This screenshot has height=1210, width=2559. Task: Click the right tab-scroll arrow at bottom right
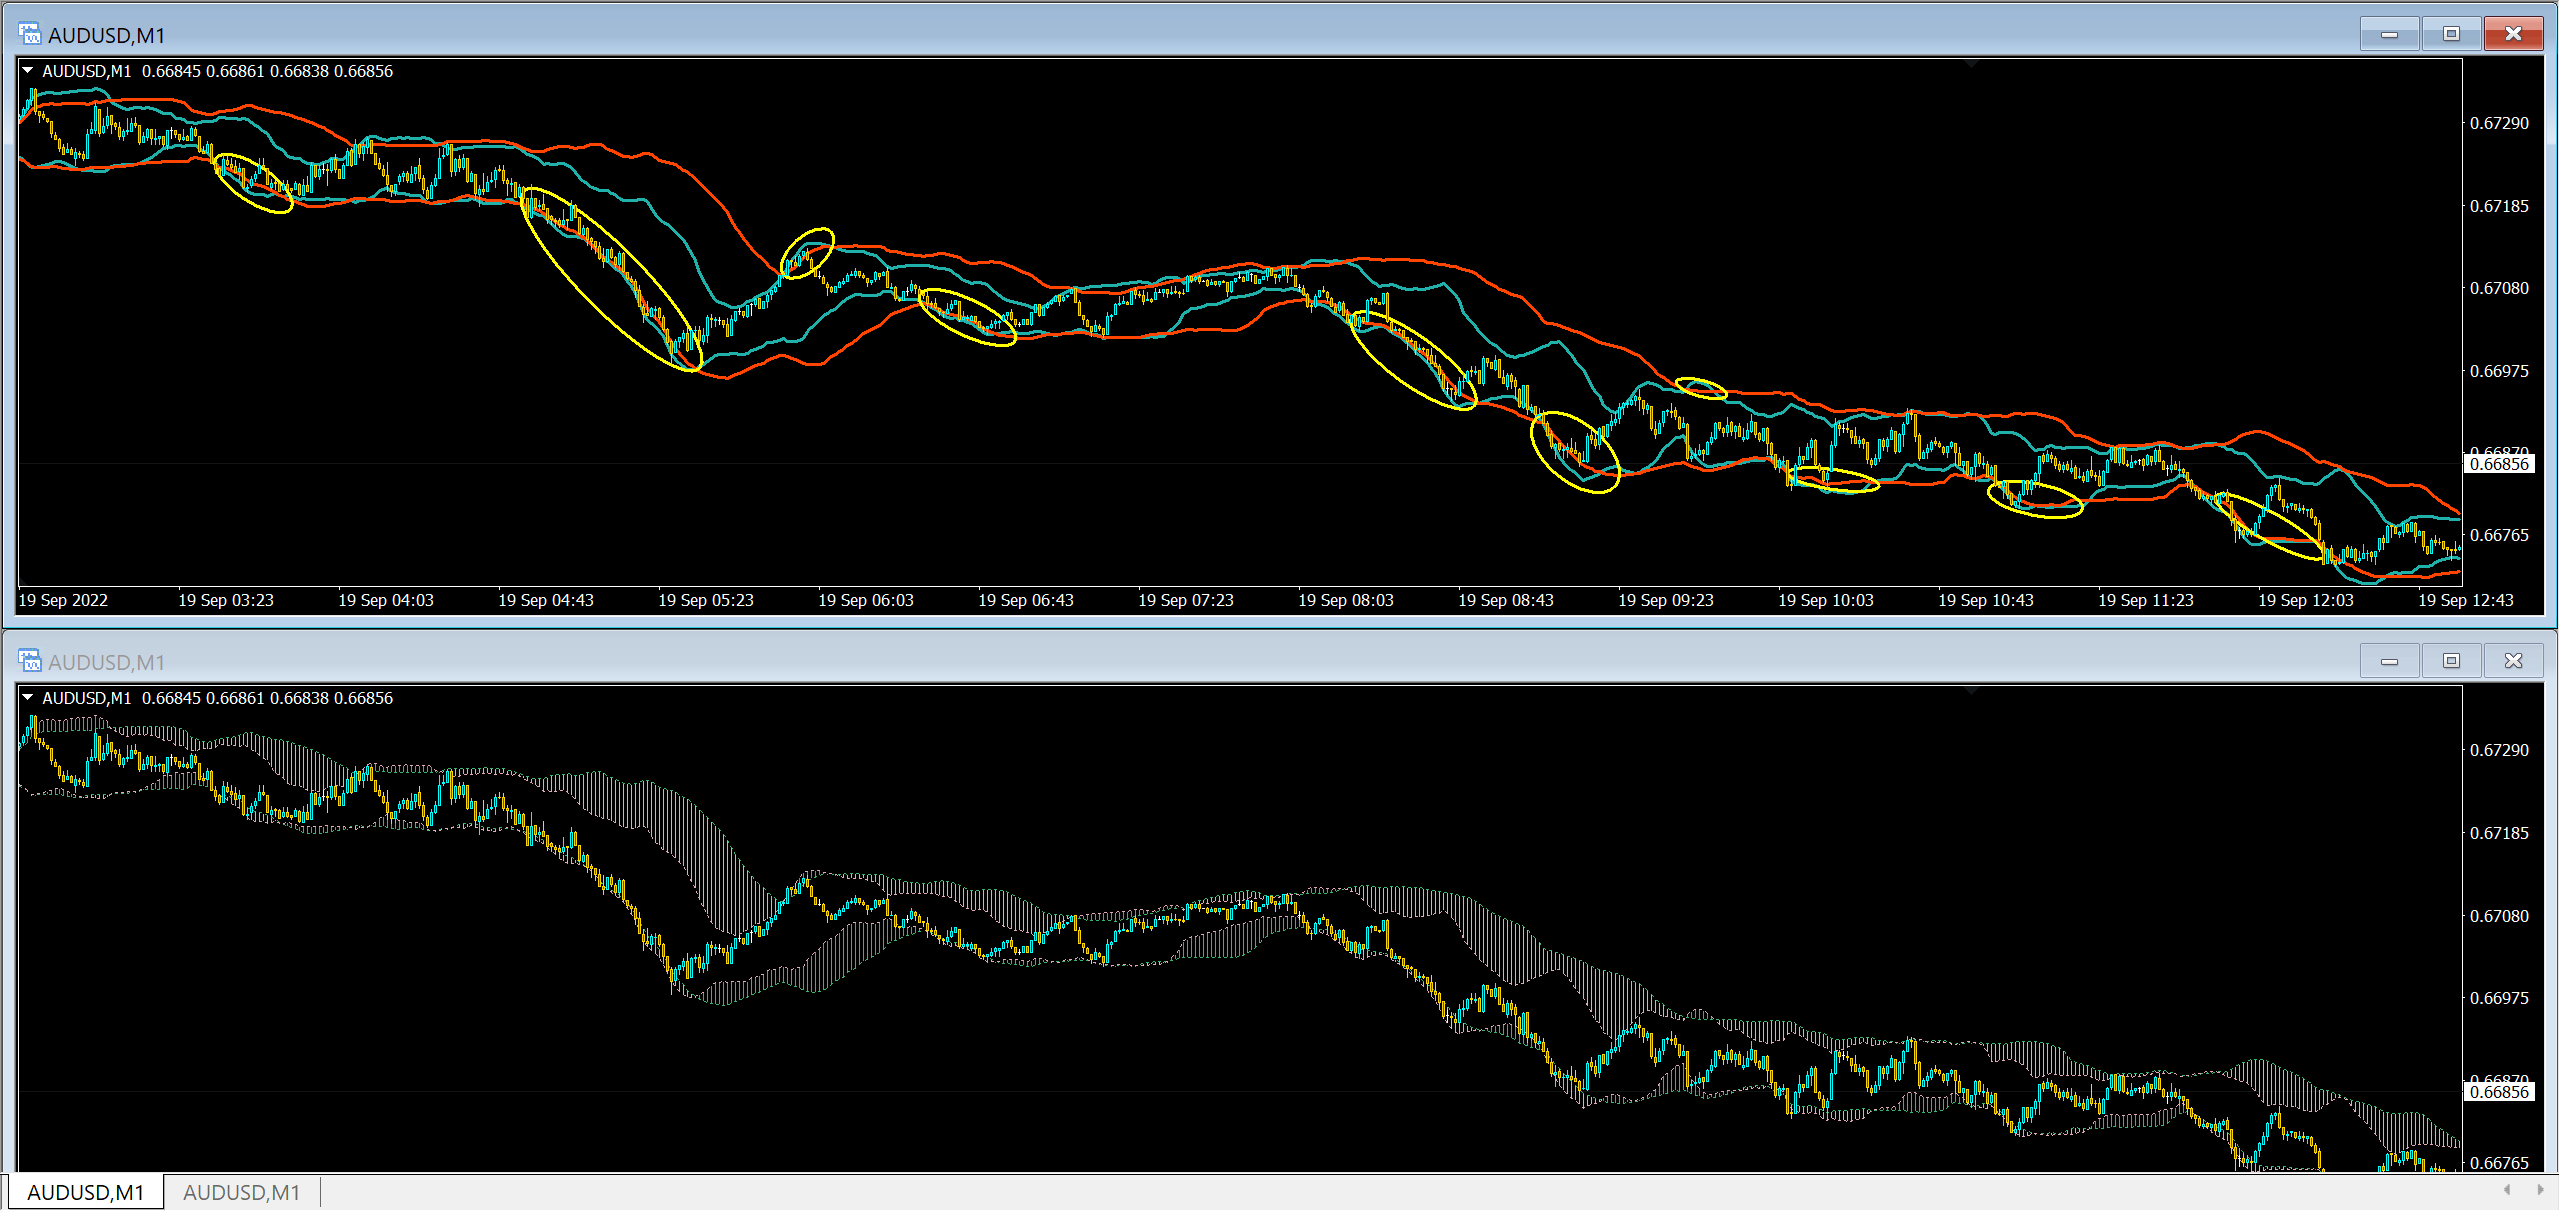click(2539, 1190)
